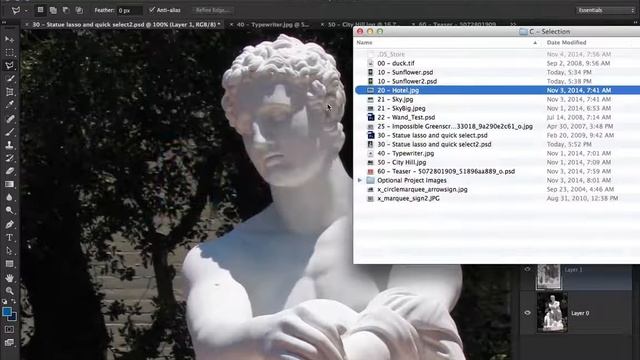
Task: Toggle the Anti-alias checkbox
Action: point(152,9)
